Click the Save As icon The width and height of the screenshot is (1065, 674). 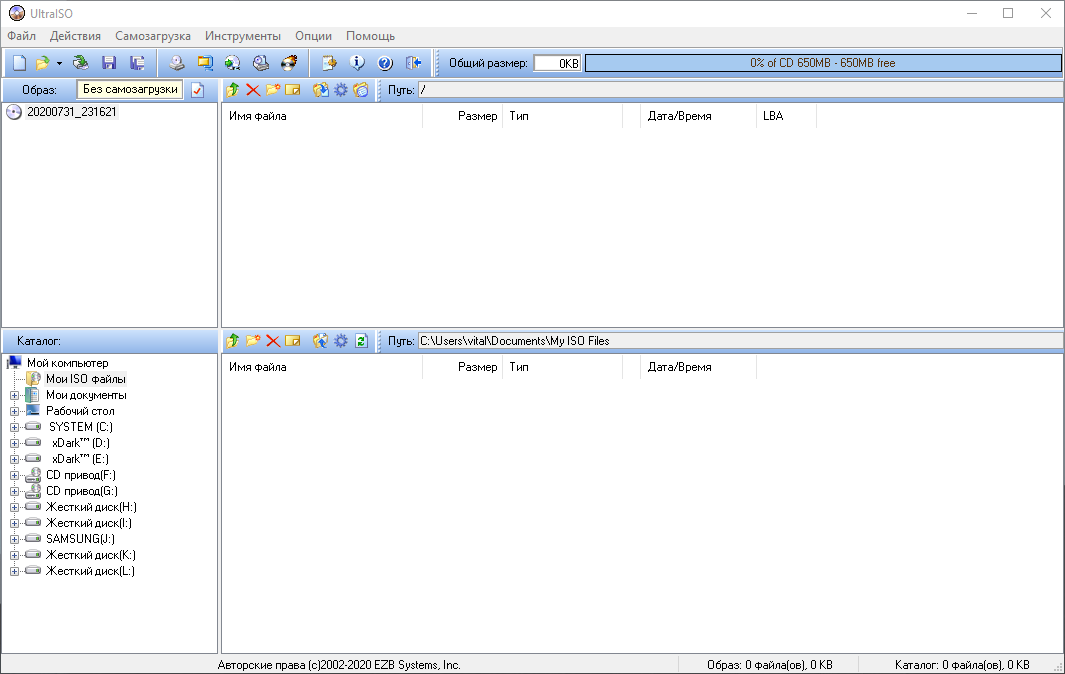(137, 63)
